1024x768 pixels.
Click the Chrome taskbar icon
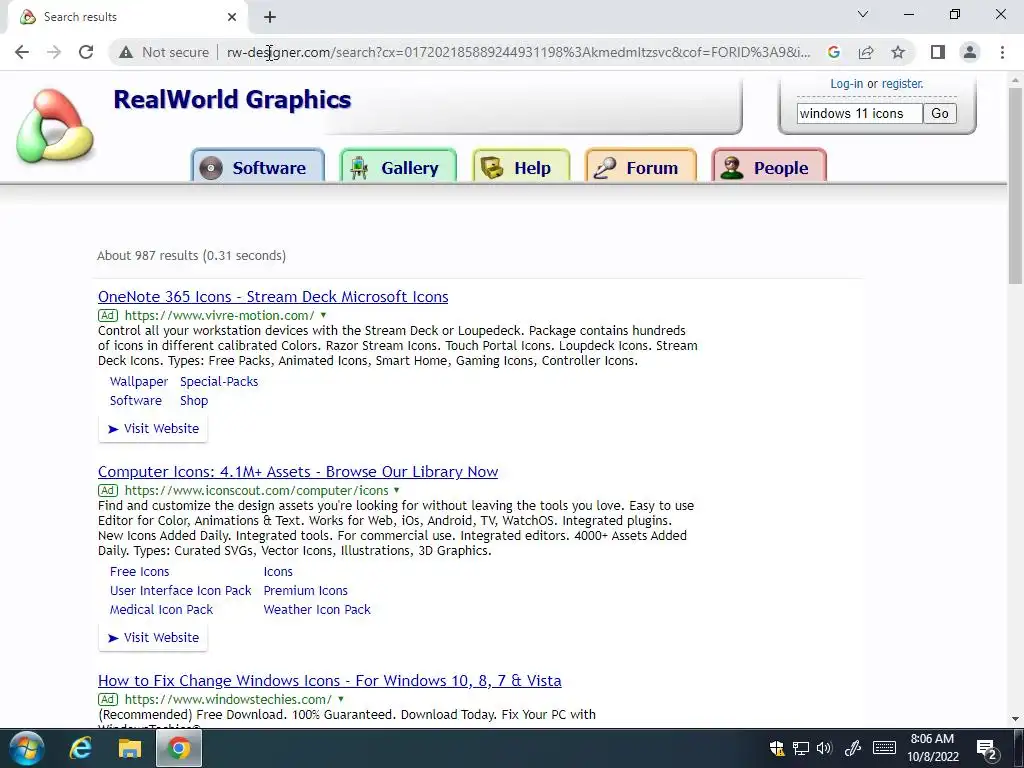tap(178, 748)
